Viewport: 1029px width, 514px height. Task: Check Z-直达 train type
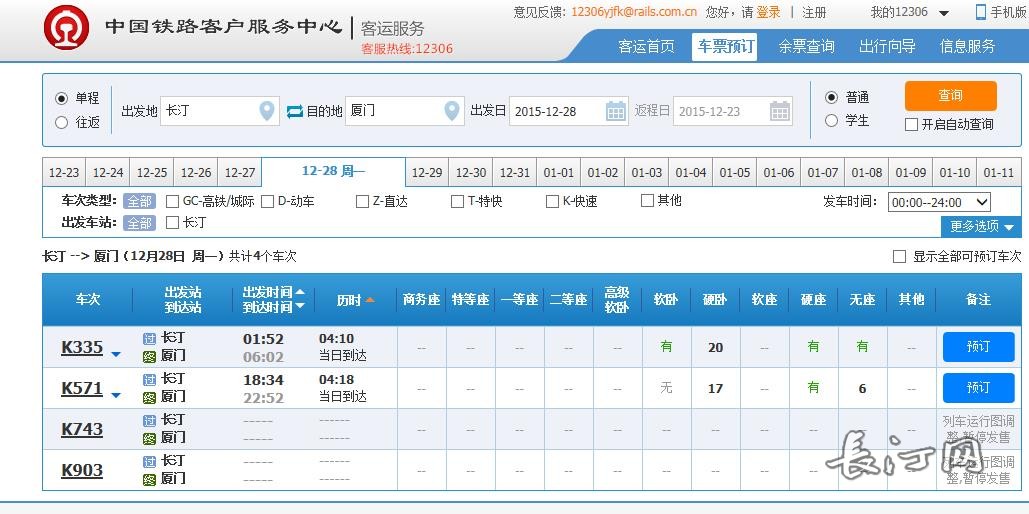point(362,201)
